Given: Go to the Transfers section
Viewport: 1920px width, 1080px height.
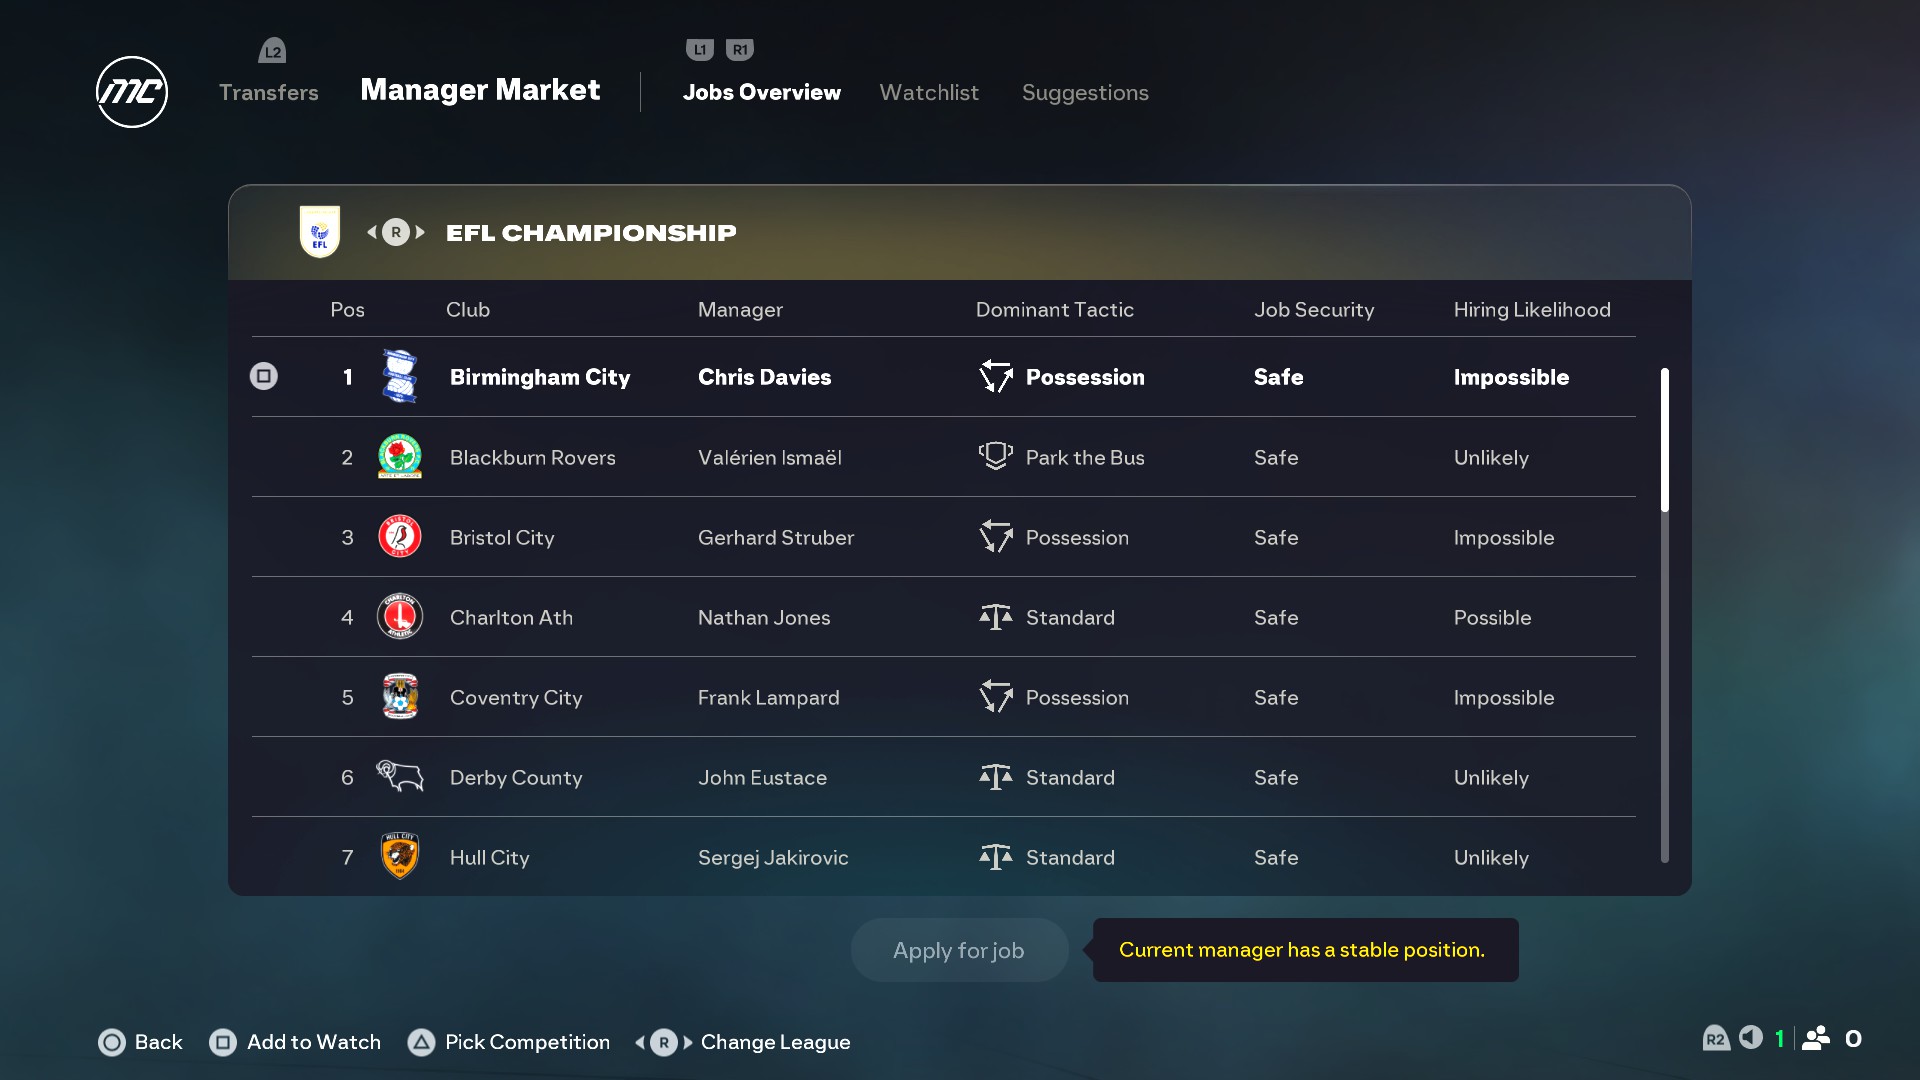Looking at the screenshot, I should pos(268,92).
